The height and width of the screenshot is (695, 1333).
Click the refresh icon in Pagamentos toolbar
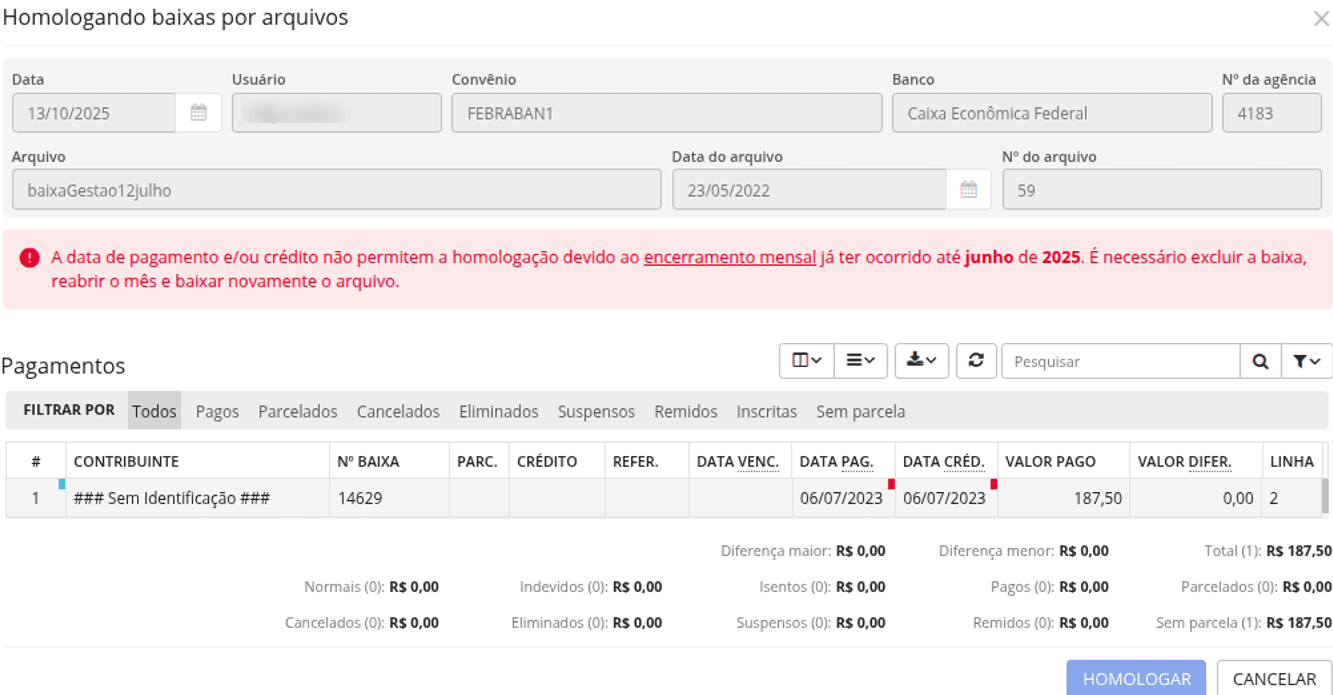pyautogui.click(x=976, y=361)
